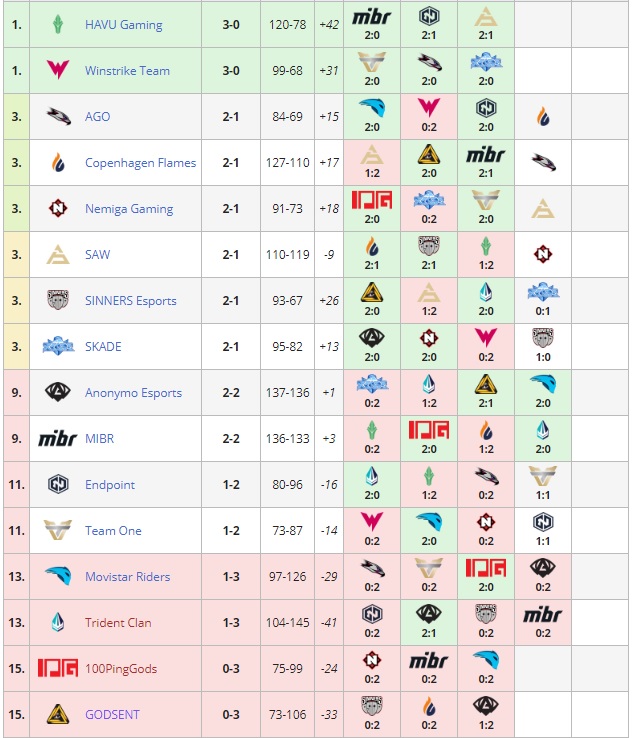Open the SAW team page link
Viewport: 633px width, 738px height.
[x=98, y=254]
